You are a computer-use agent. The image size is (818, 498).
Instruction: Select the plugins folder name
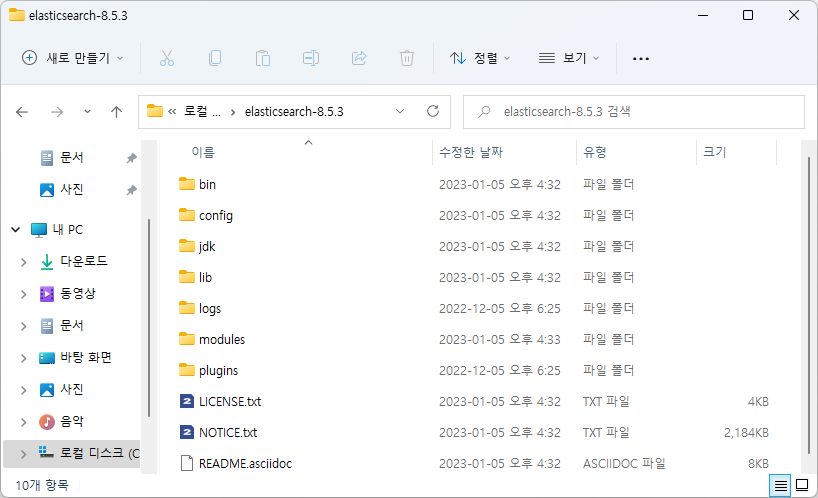click(x=218, y=371)
